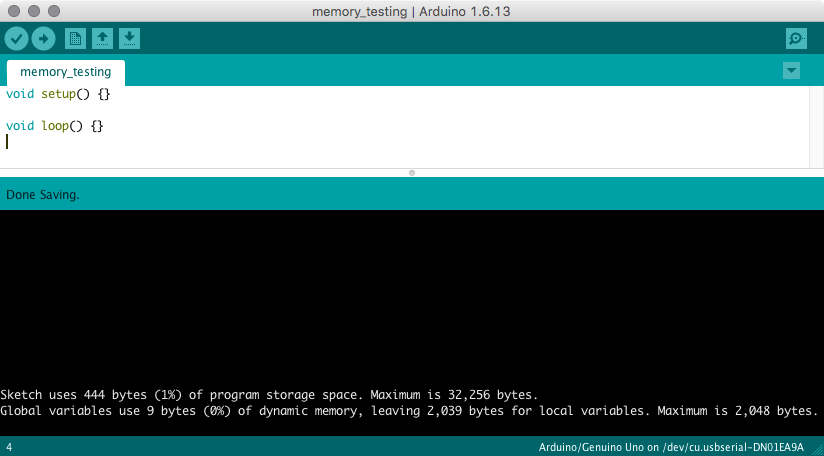Open the Serial Monitor magnifier icon

point(796,39)
